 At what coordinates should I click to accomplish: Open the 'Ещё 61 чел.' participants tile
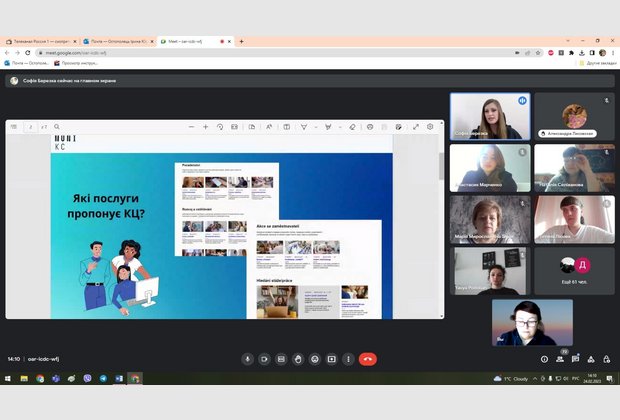pyautogui.click(x=575, y=271)
